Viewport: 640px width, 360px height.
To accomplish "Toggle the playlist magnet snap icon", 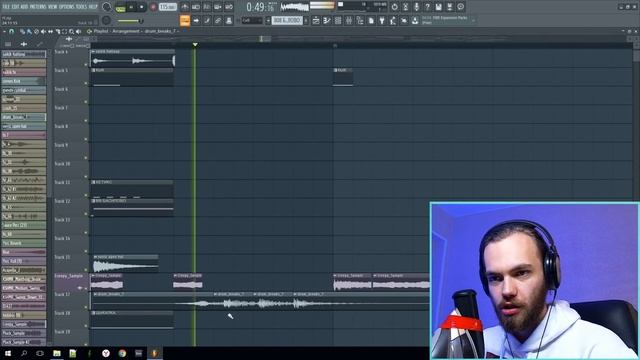I will pos(11,31).
